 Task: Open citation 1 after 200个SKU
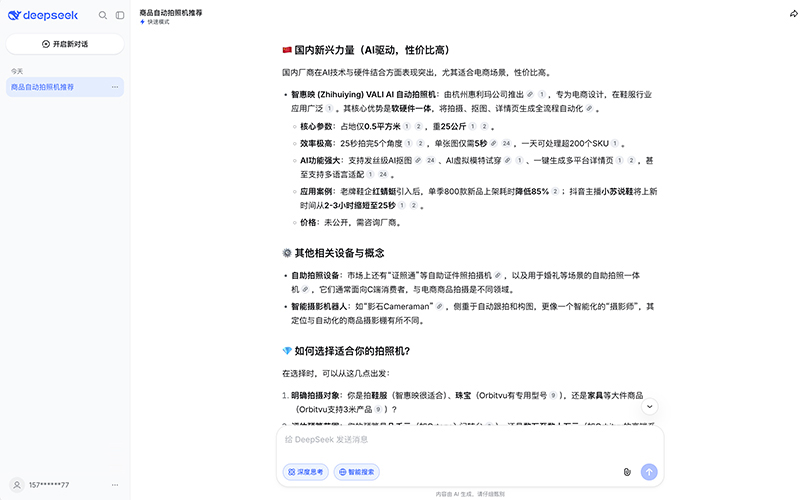[615, 143]
